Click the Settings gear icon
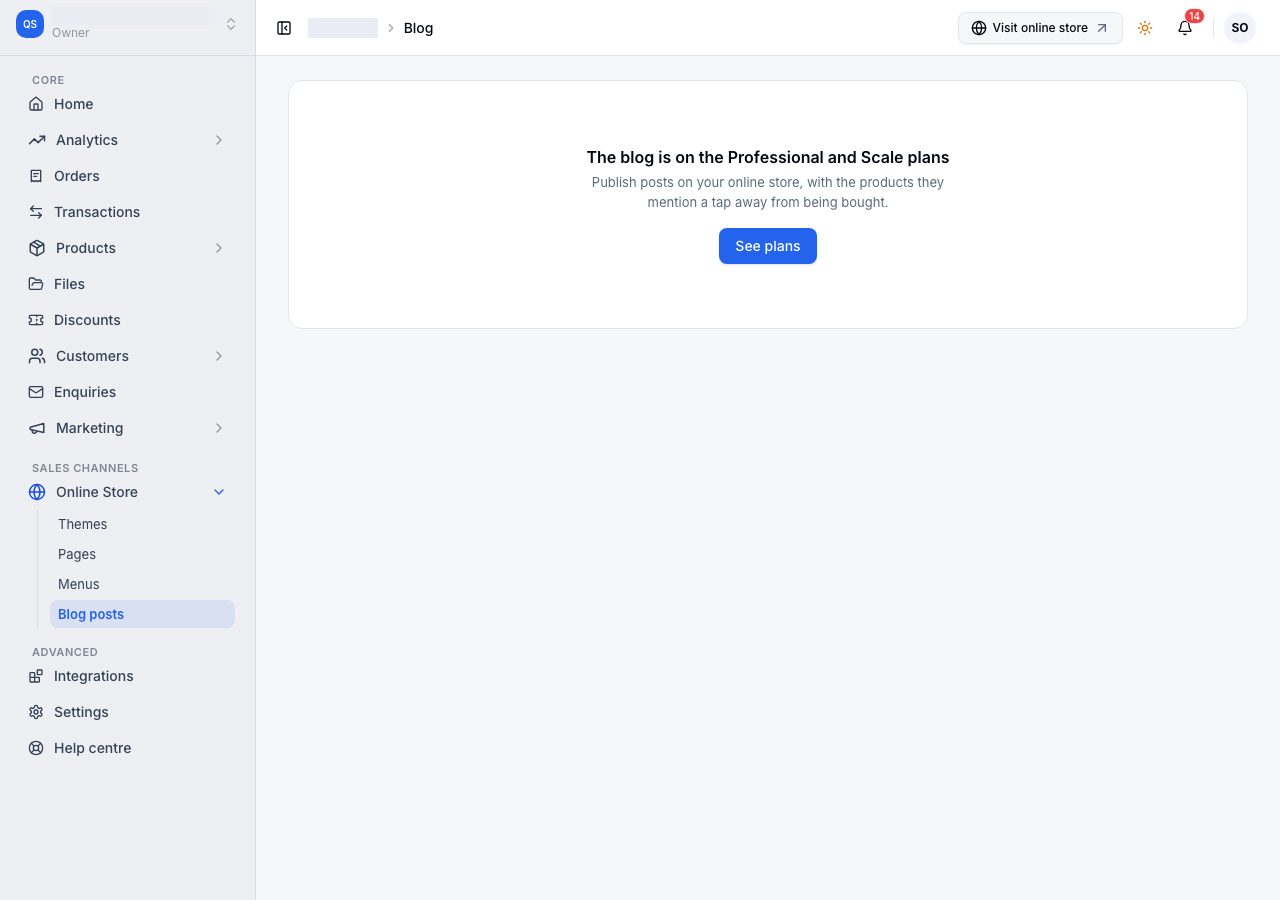The image size is (1280, 900). (36, 712)
